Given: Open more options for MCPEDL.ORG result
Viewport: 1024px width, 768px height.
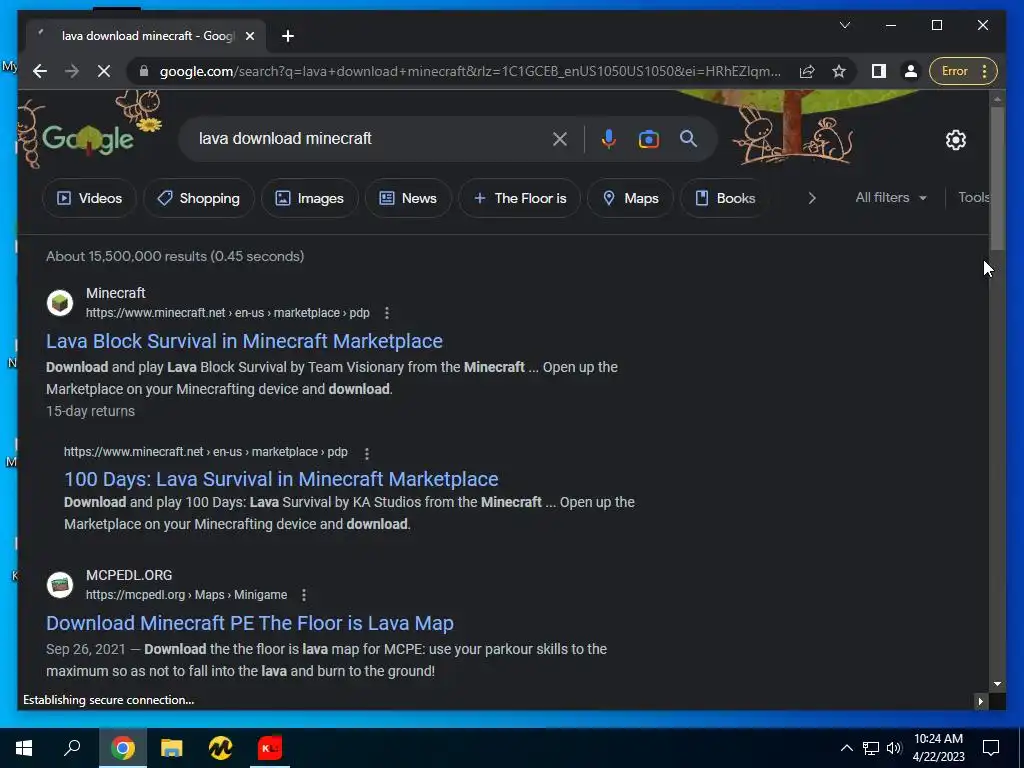Looking at the screenshot, I should [x=304, y=595].
